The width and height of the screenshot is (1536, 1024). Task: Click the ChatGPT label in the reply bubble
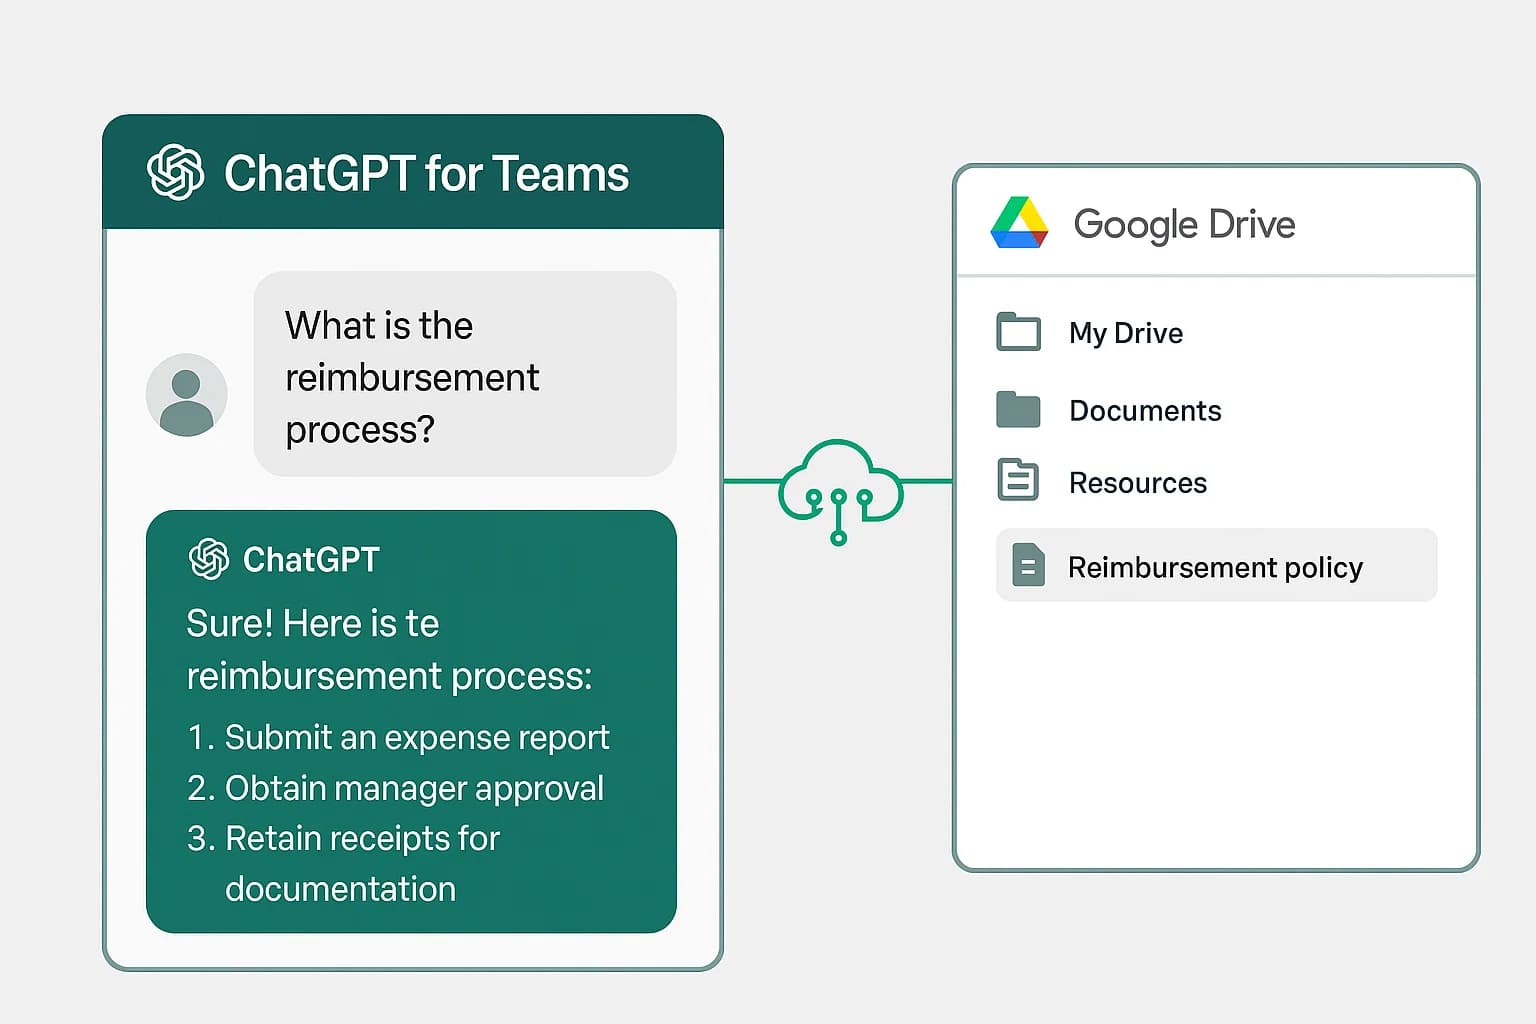(x=311, y=560)
